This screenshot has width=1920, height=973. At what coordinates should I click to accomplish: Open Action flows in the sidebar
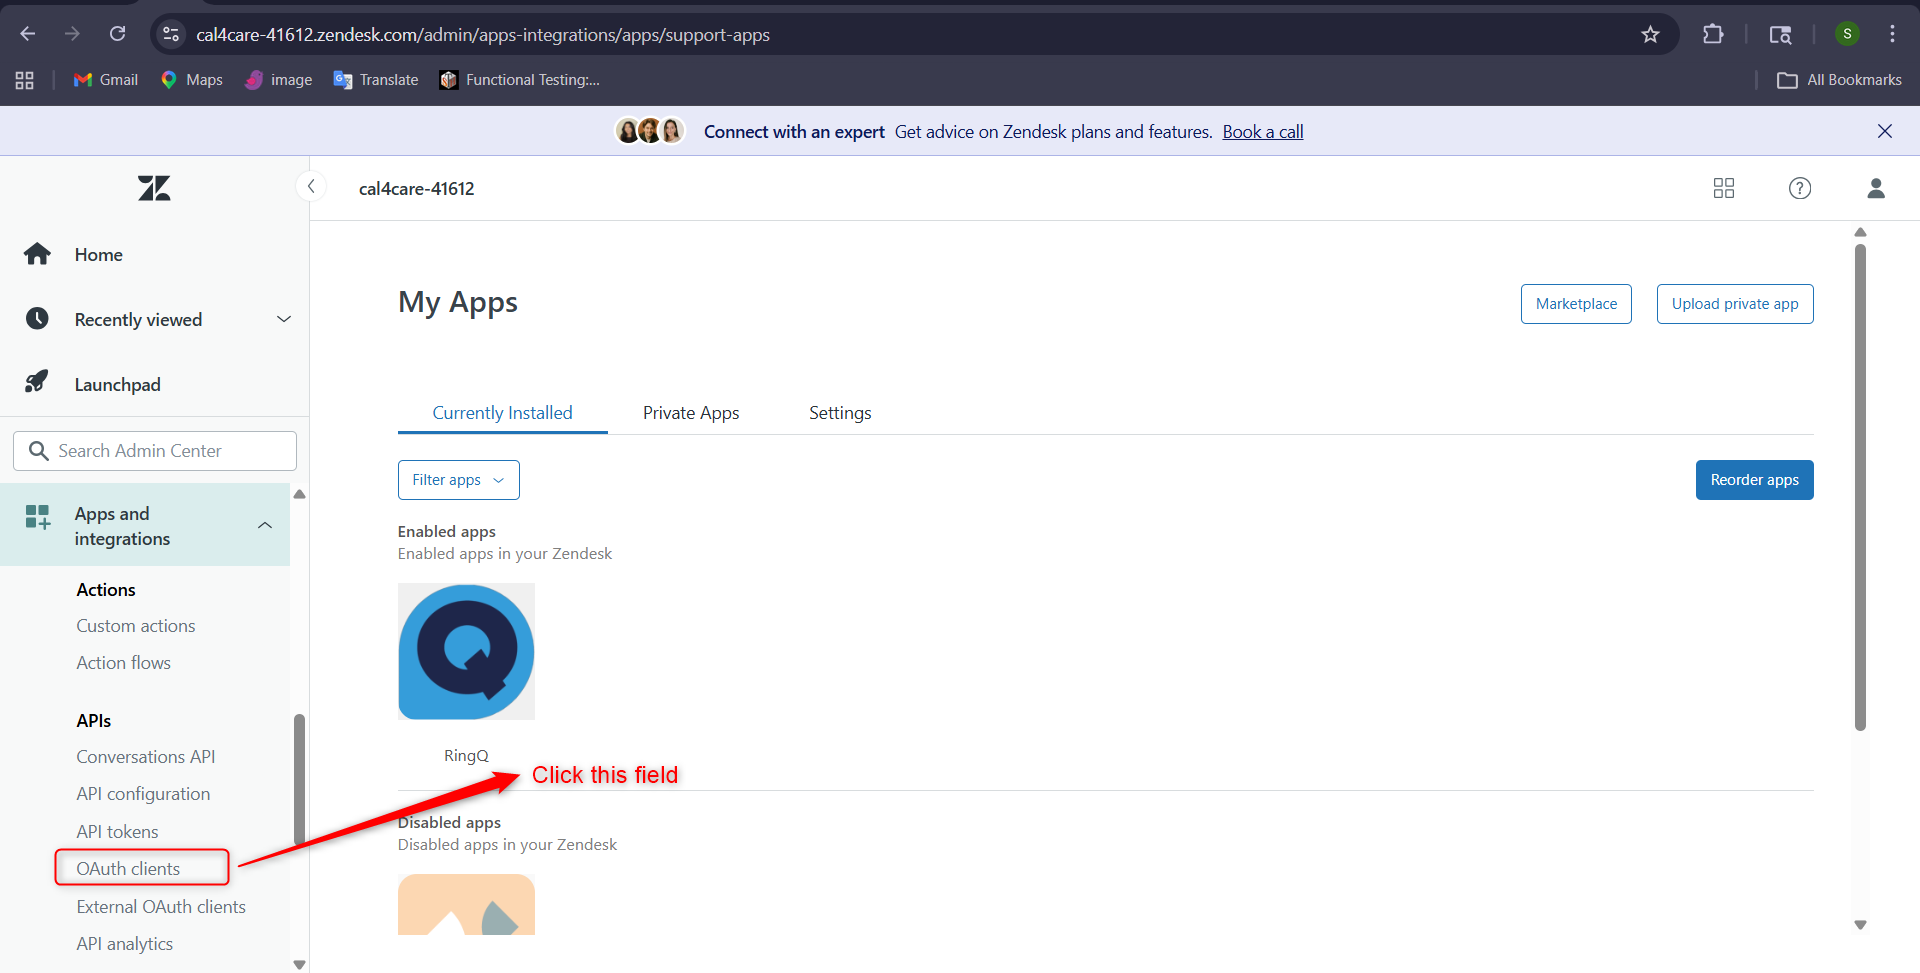(x=124, y=663)
